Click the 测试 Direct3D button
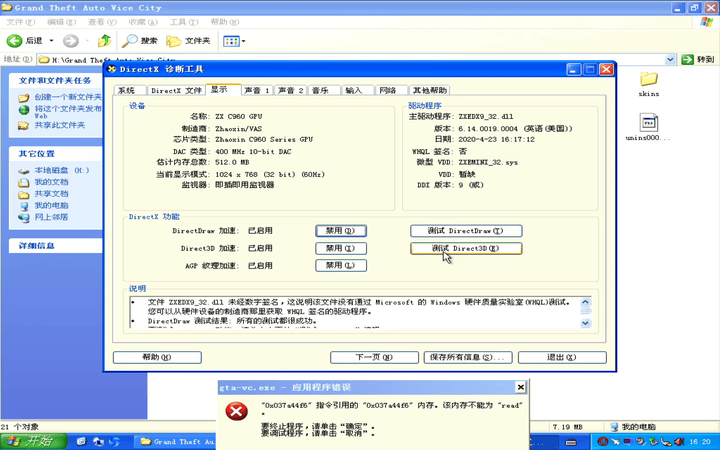The height and width of the screenshot is (450, 720). click(466, 248)
